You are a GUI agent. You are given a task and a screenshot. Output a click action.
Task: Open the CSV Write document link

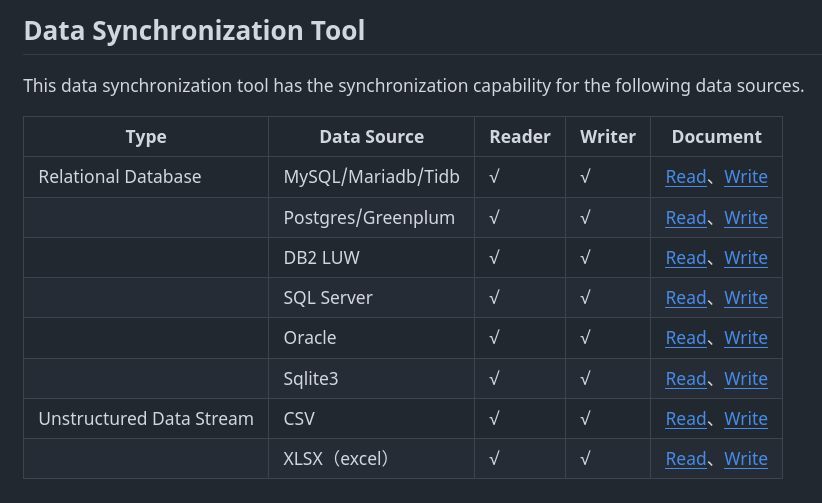point(745,419)
